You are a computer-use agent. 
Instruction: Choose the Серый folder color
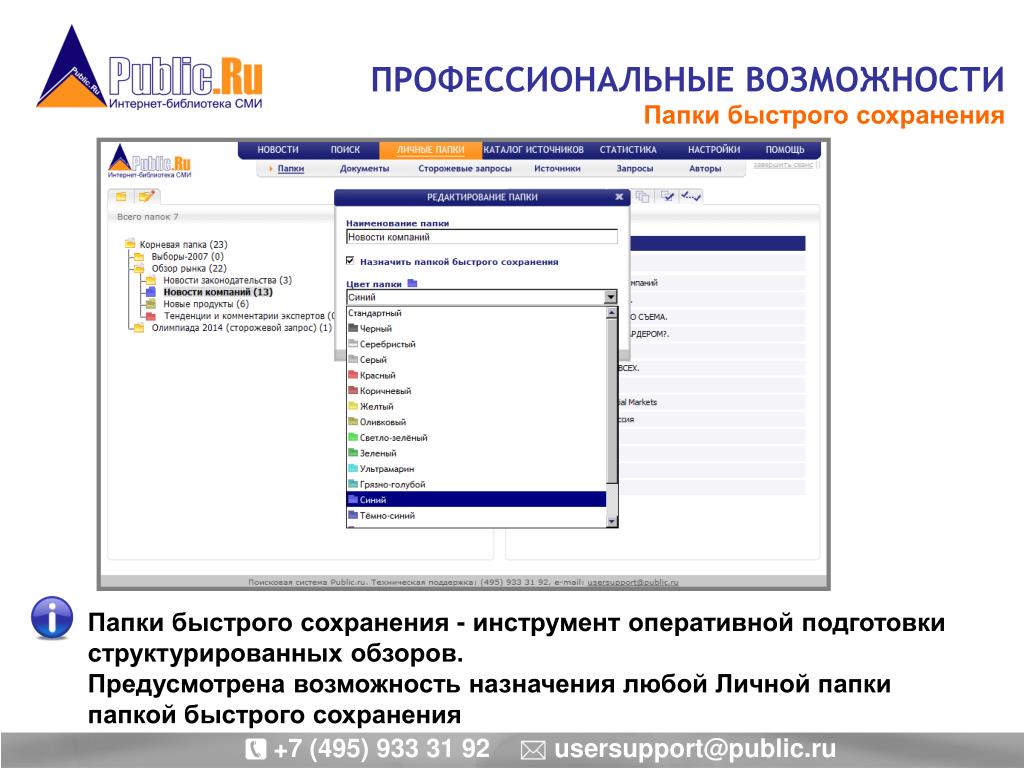[x=476, y=360]
